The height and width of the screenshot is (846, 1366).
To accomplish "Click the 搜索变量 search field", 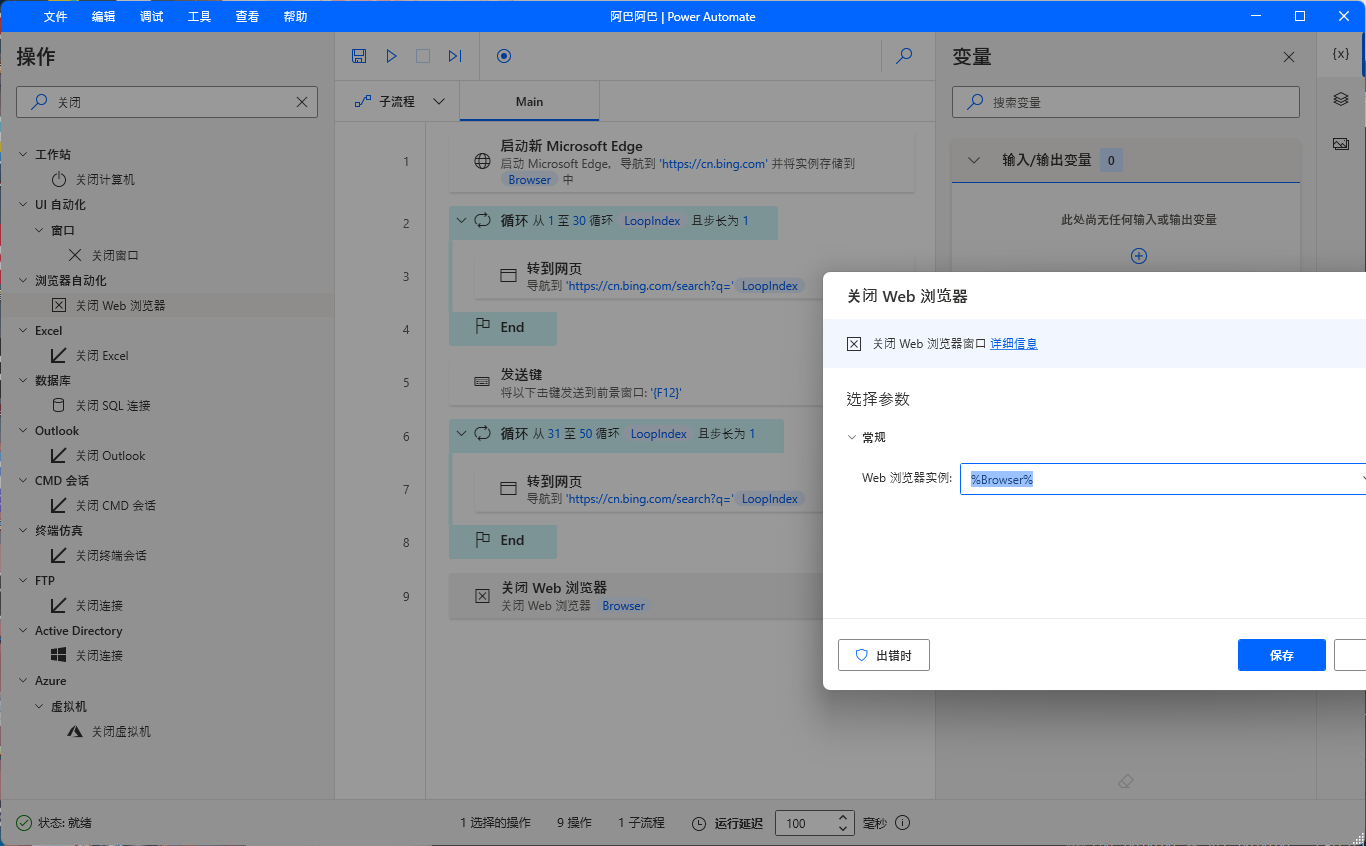I will tap(1126, 102).
